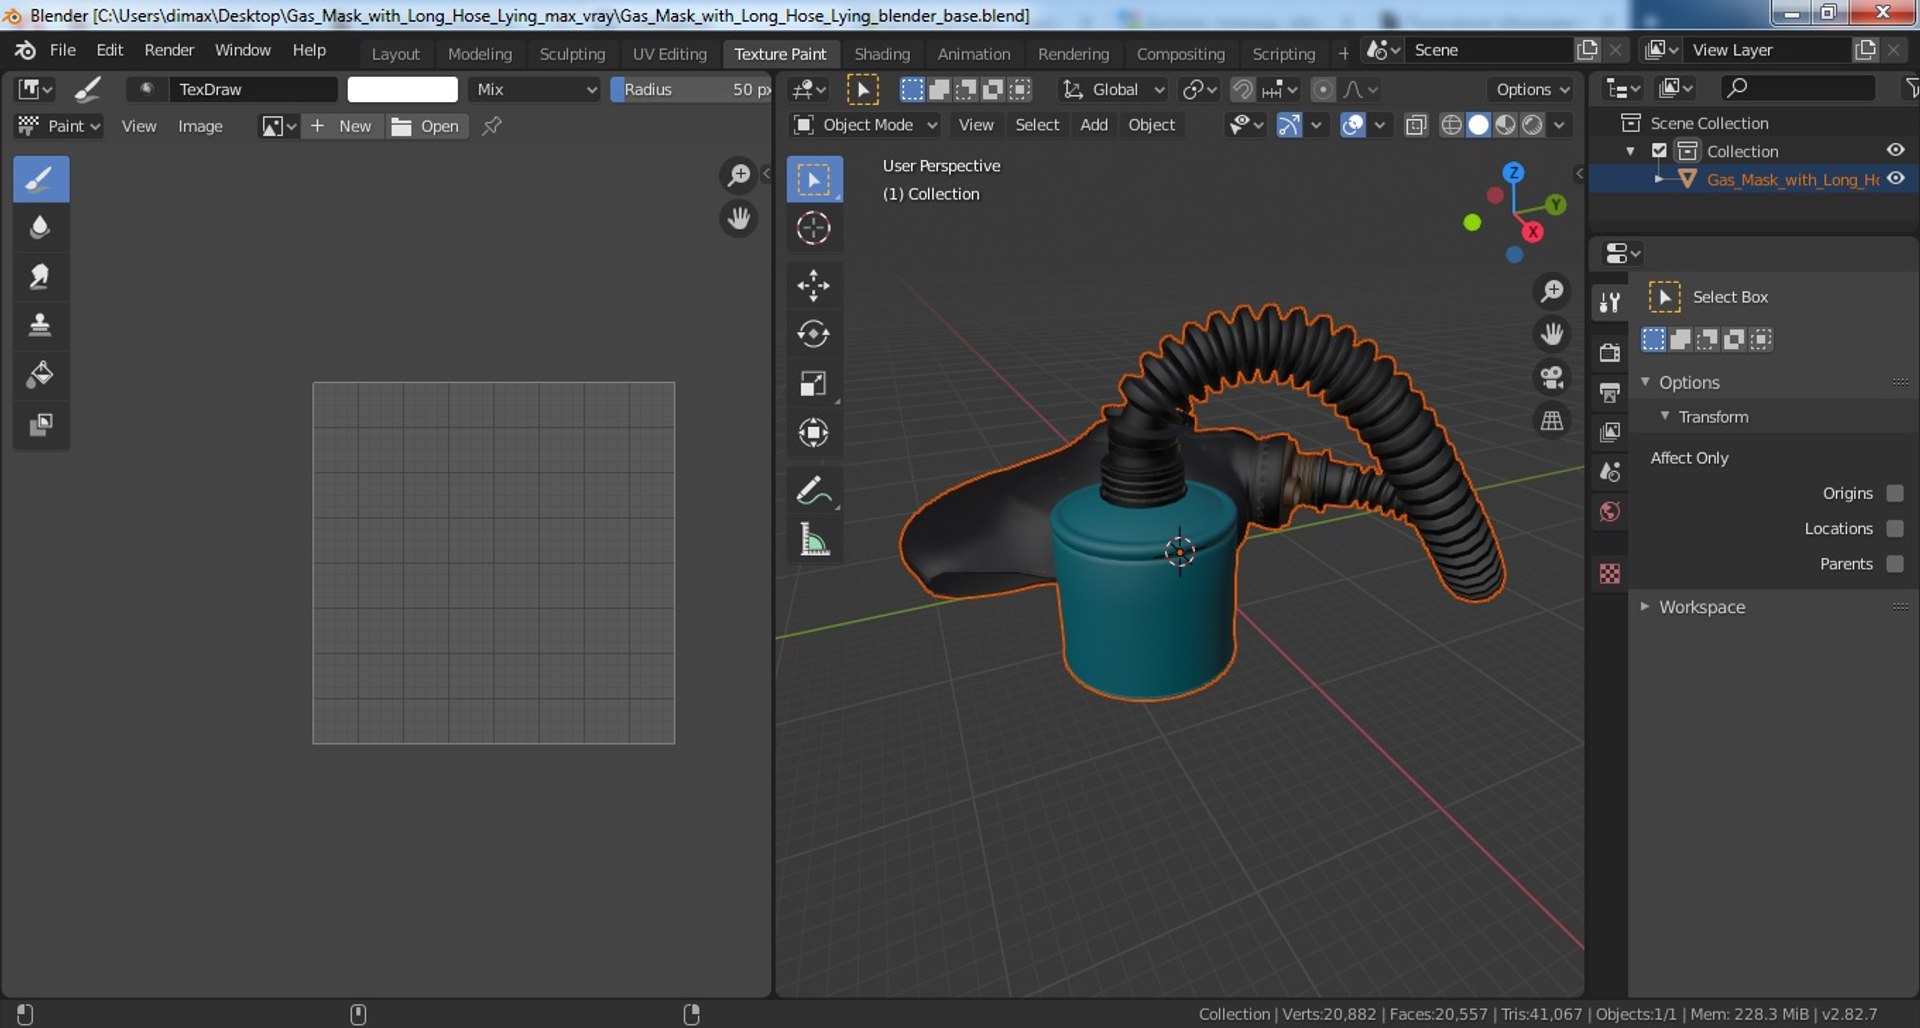The image size is (1920, 1028).
Task: Activate the Move tool
Action: click(814, 286)
